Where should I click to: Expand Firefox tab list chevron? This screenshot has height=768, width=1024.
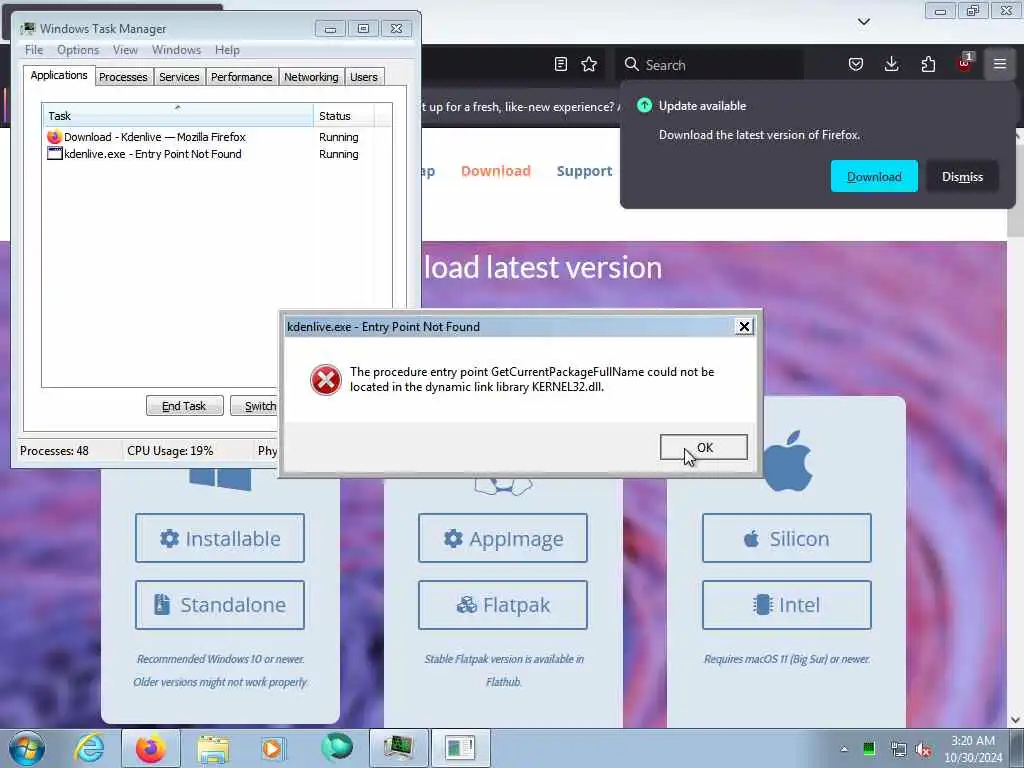[864, 22]
